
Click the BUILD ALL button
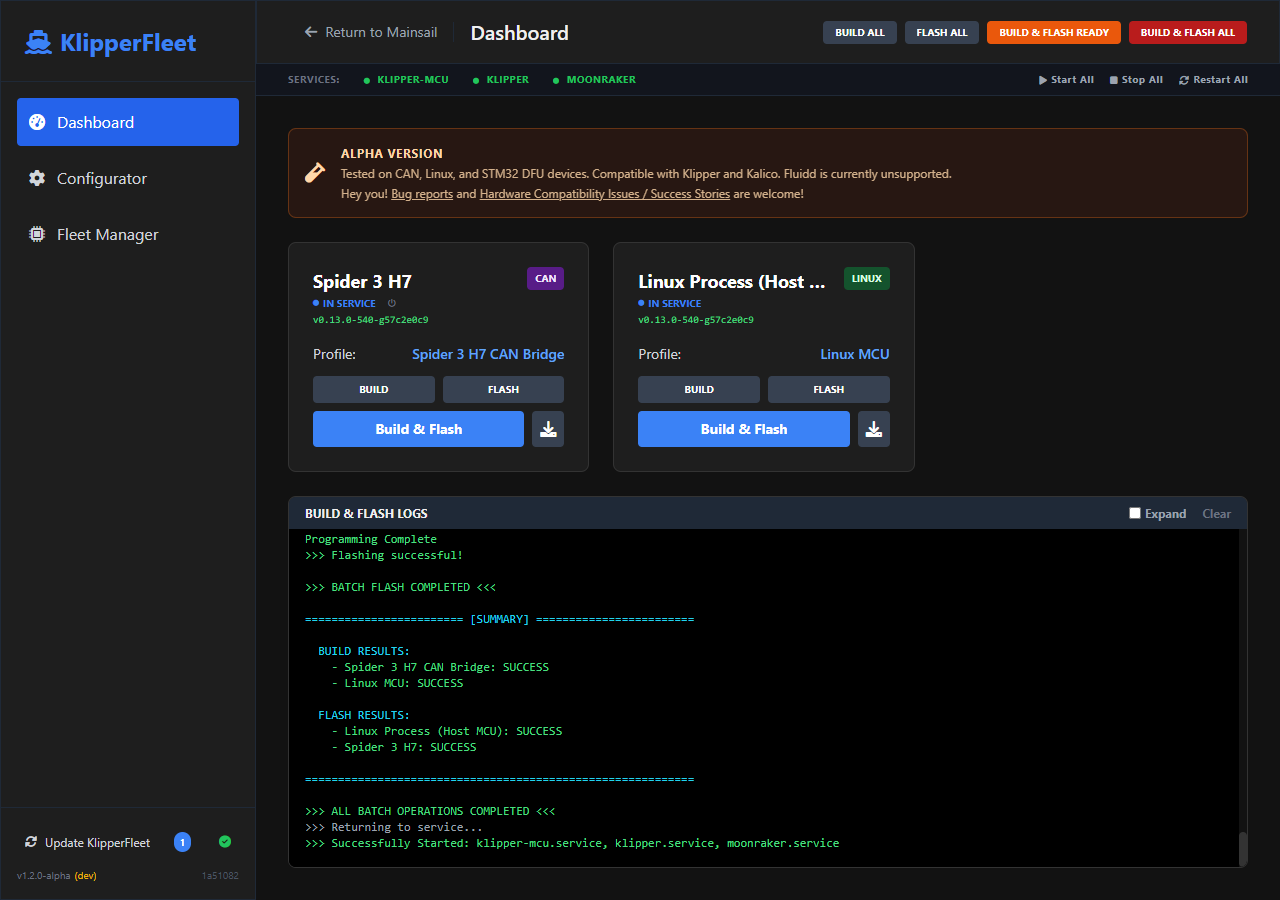coord(860,32)
